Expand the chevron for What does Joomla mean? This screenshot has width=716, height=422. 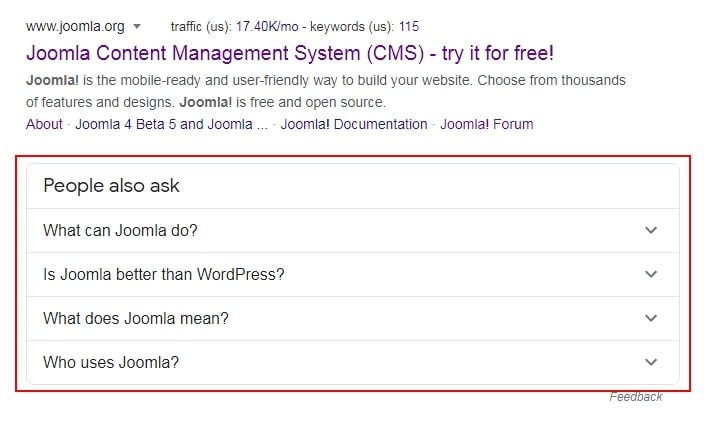(651, 318)
